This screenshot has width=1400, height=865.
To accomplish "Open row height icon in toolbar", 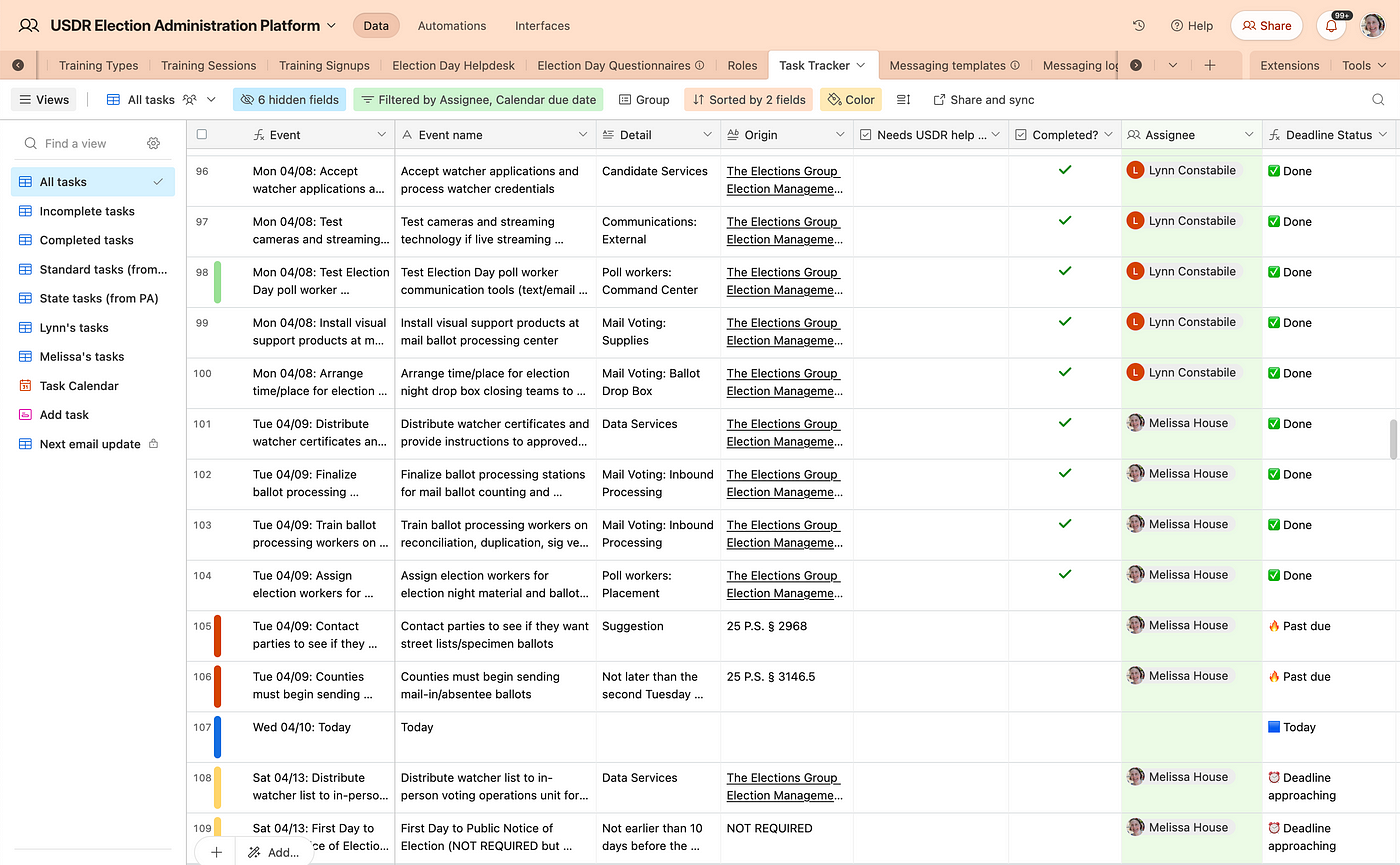I will click(903, 100).
